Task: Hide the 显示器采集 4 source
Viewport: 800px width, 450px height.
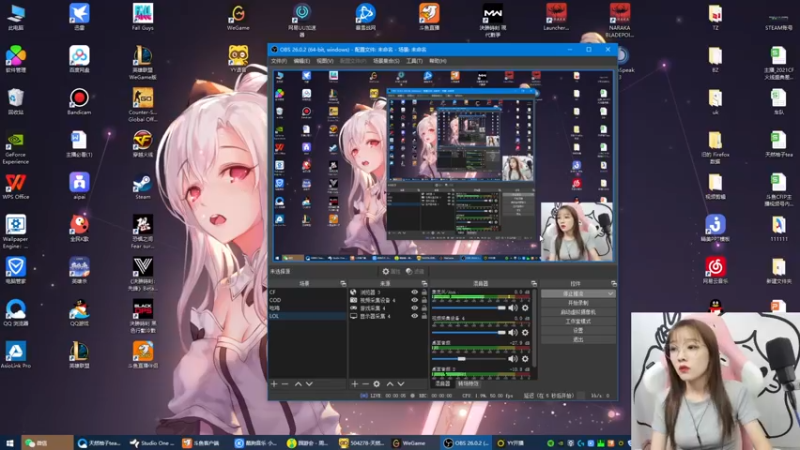Action: tap(414, 316)
